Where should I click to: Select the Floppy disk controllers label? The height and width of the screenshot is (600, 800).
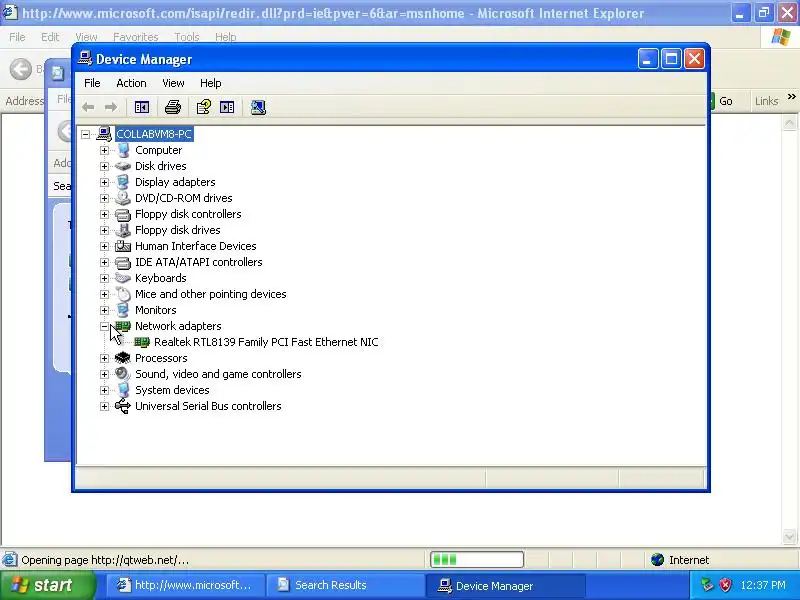[188, 214]
